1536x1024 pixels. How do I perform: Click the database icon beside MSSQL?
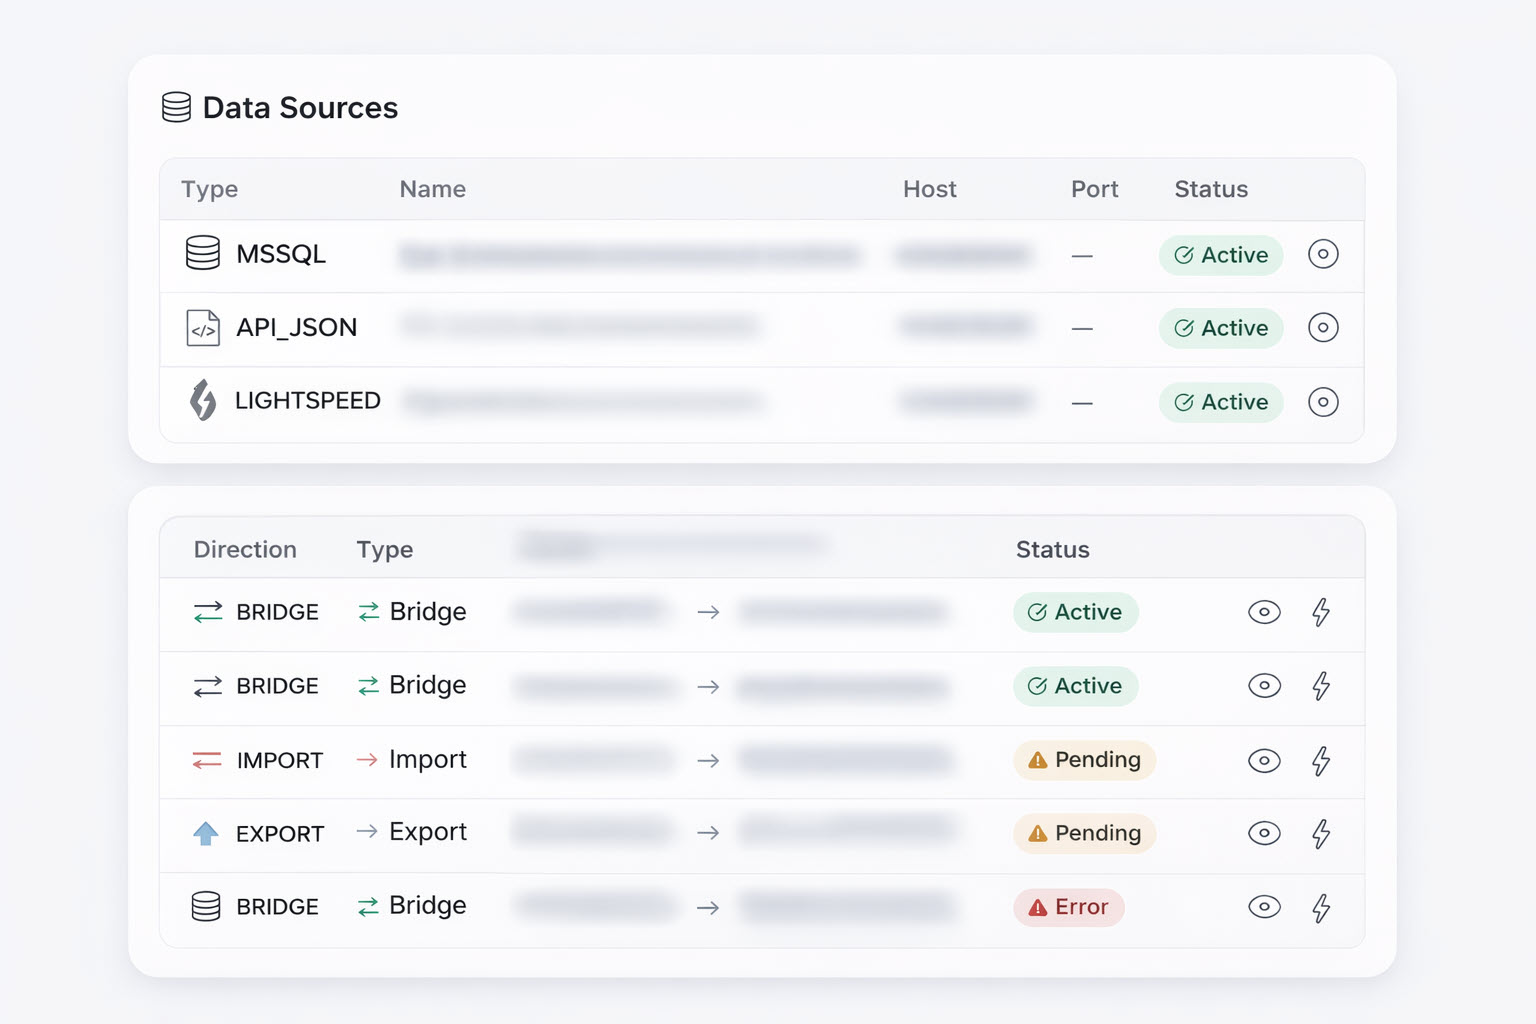[203, 254]
